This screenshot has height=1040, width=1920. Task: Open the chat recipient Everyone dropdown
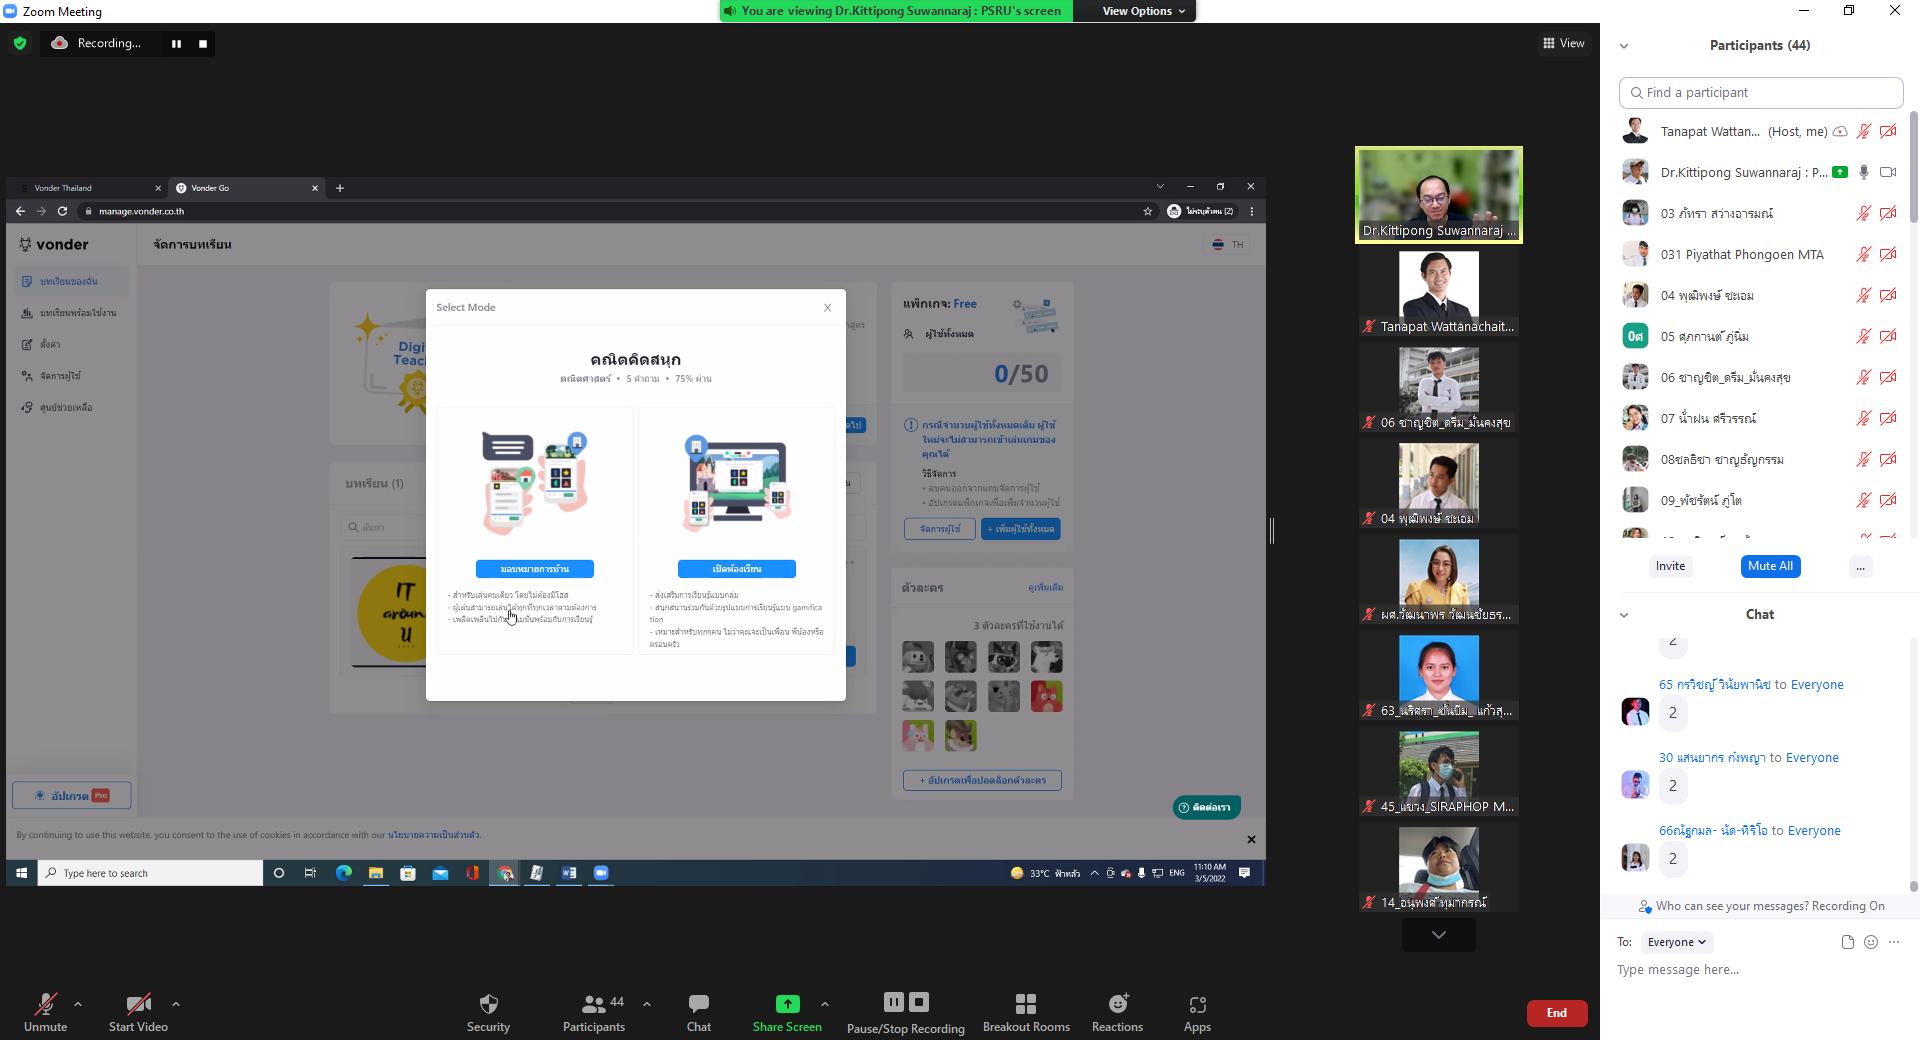1677,942
